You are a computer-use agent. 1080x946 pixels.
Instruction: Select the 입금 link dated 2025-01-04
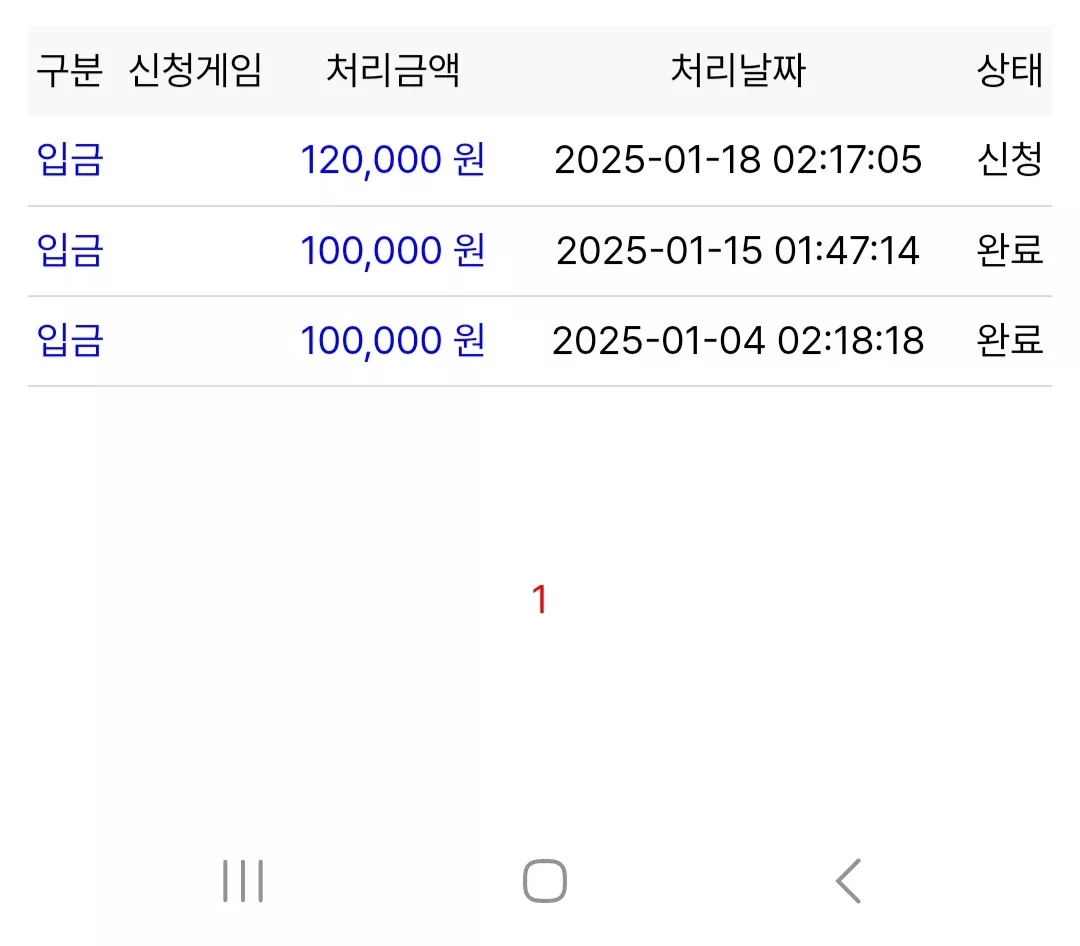click(x=70, y=340)
